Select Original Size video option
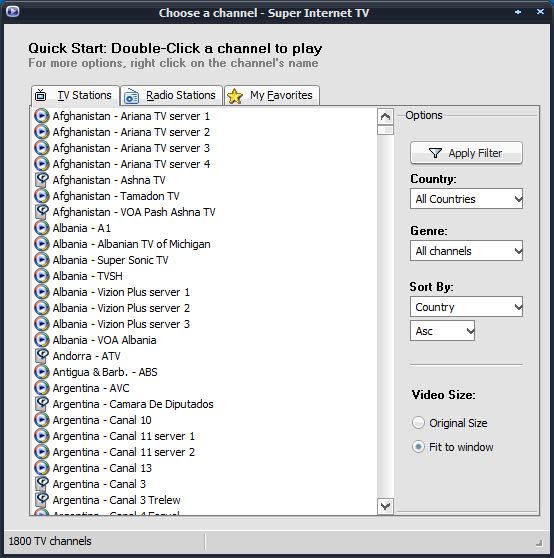Viewport: 554px width, 558px height. [418, 423]
